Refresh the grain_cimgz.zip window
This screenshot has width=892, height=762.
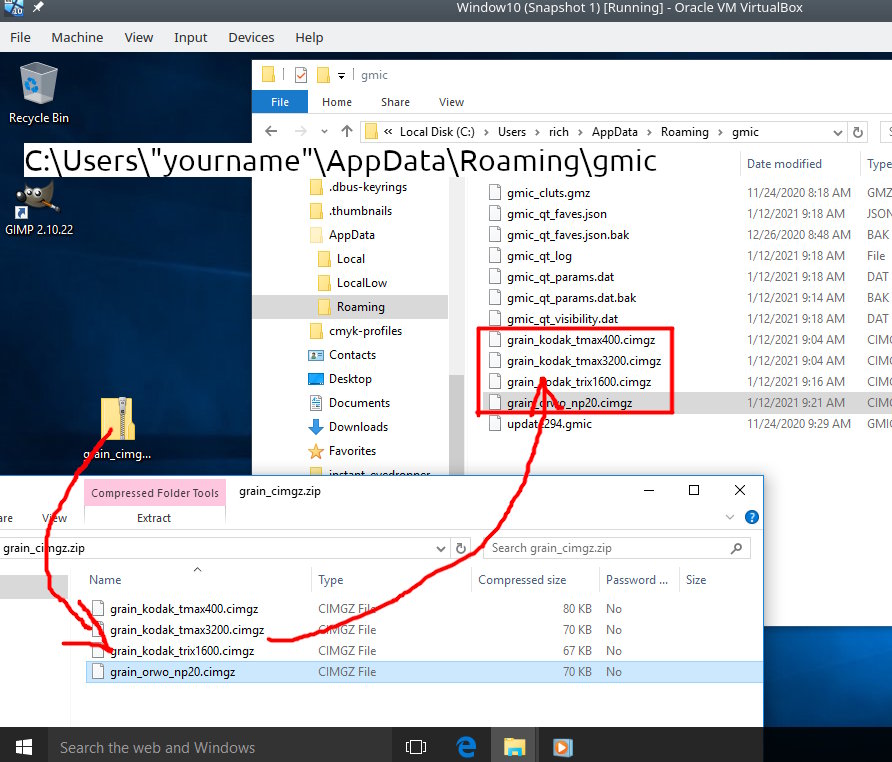click(461, 549)
